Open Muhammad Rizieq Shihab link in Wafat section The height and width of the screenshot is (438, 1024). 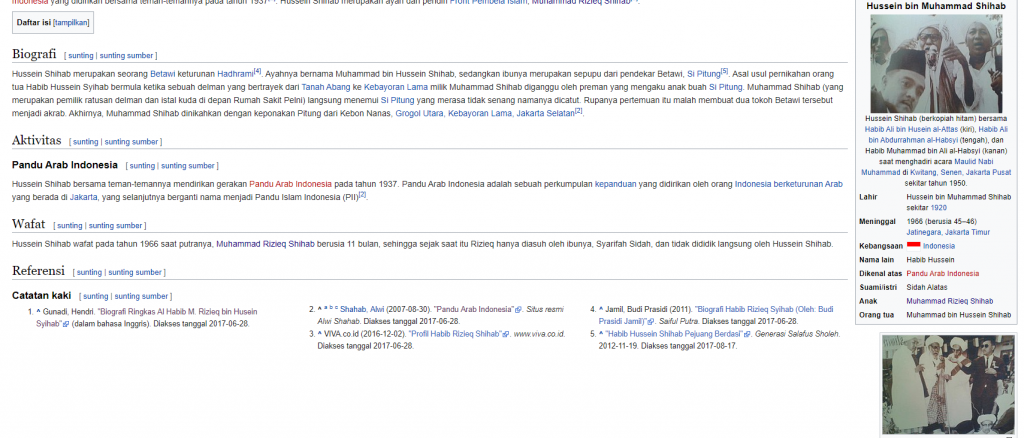click(265, 244)
